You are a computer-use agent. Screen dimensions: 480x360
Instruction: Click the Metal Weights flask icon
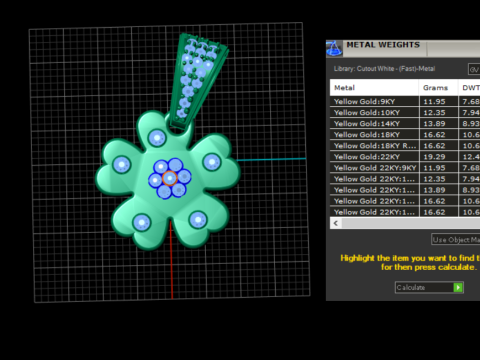pyautogui.click(x=334, y=48)
